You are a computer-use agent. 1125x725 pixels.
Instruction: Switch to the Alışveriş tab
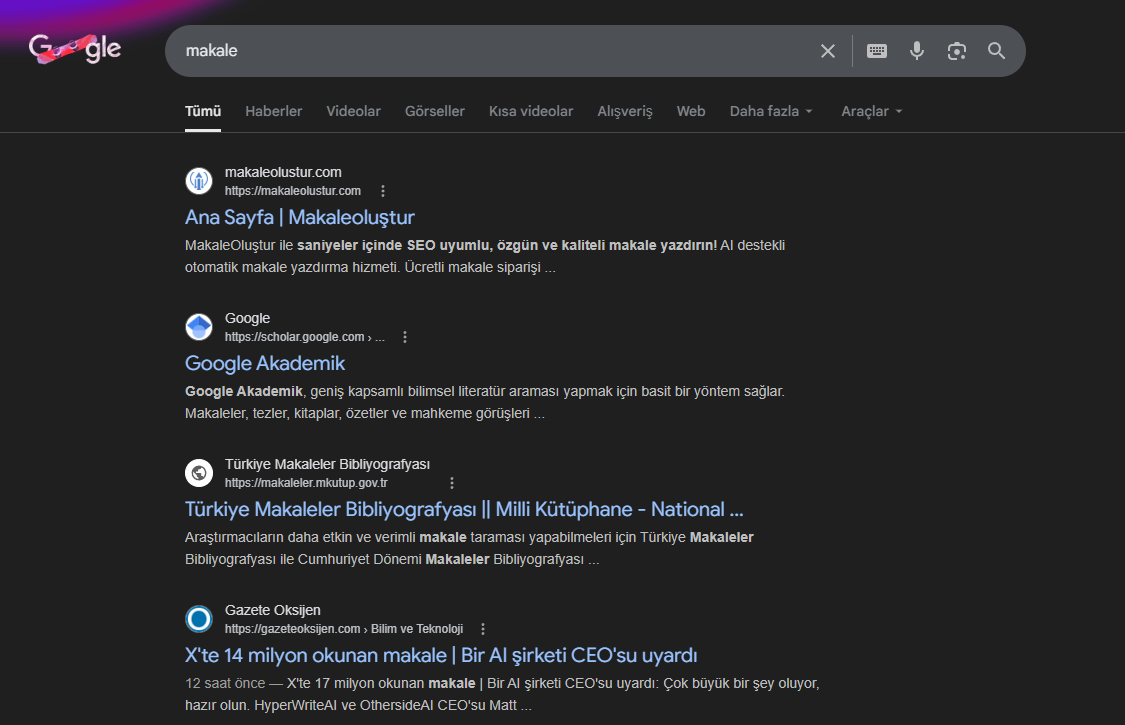pyautogui.click(x=625, y=111)
